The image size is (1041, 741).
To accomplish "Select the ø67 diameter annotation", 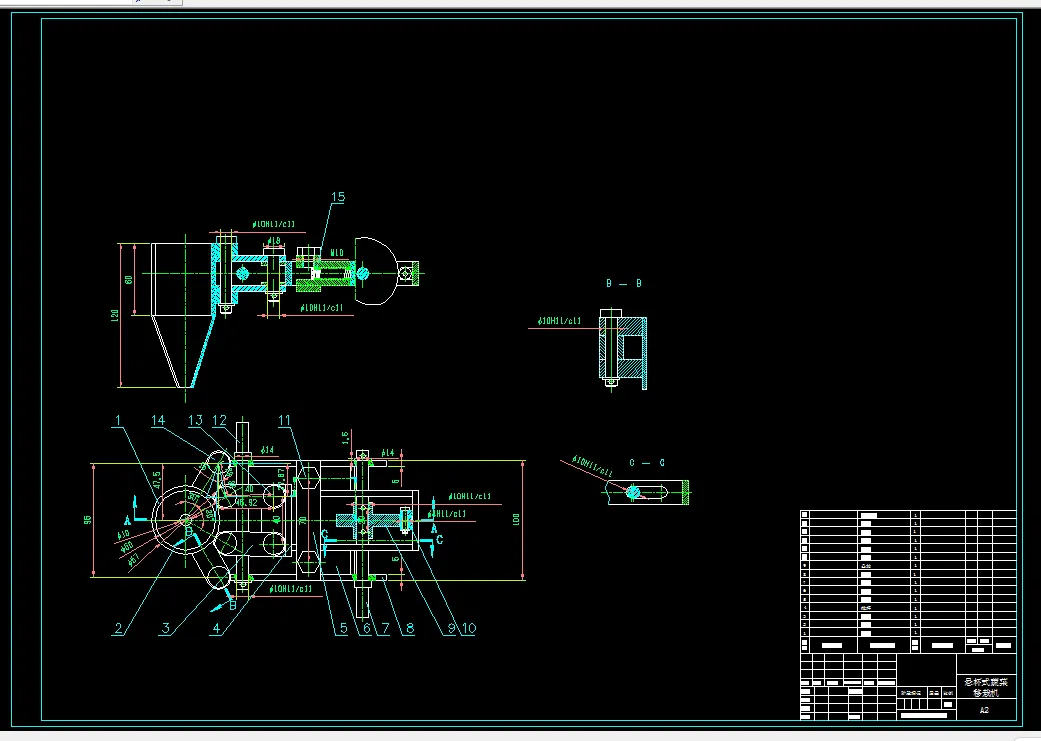I will tap(133, 562).
